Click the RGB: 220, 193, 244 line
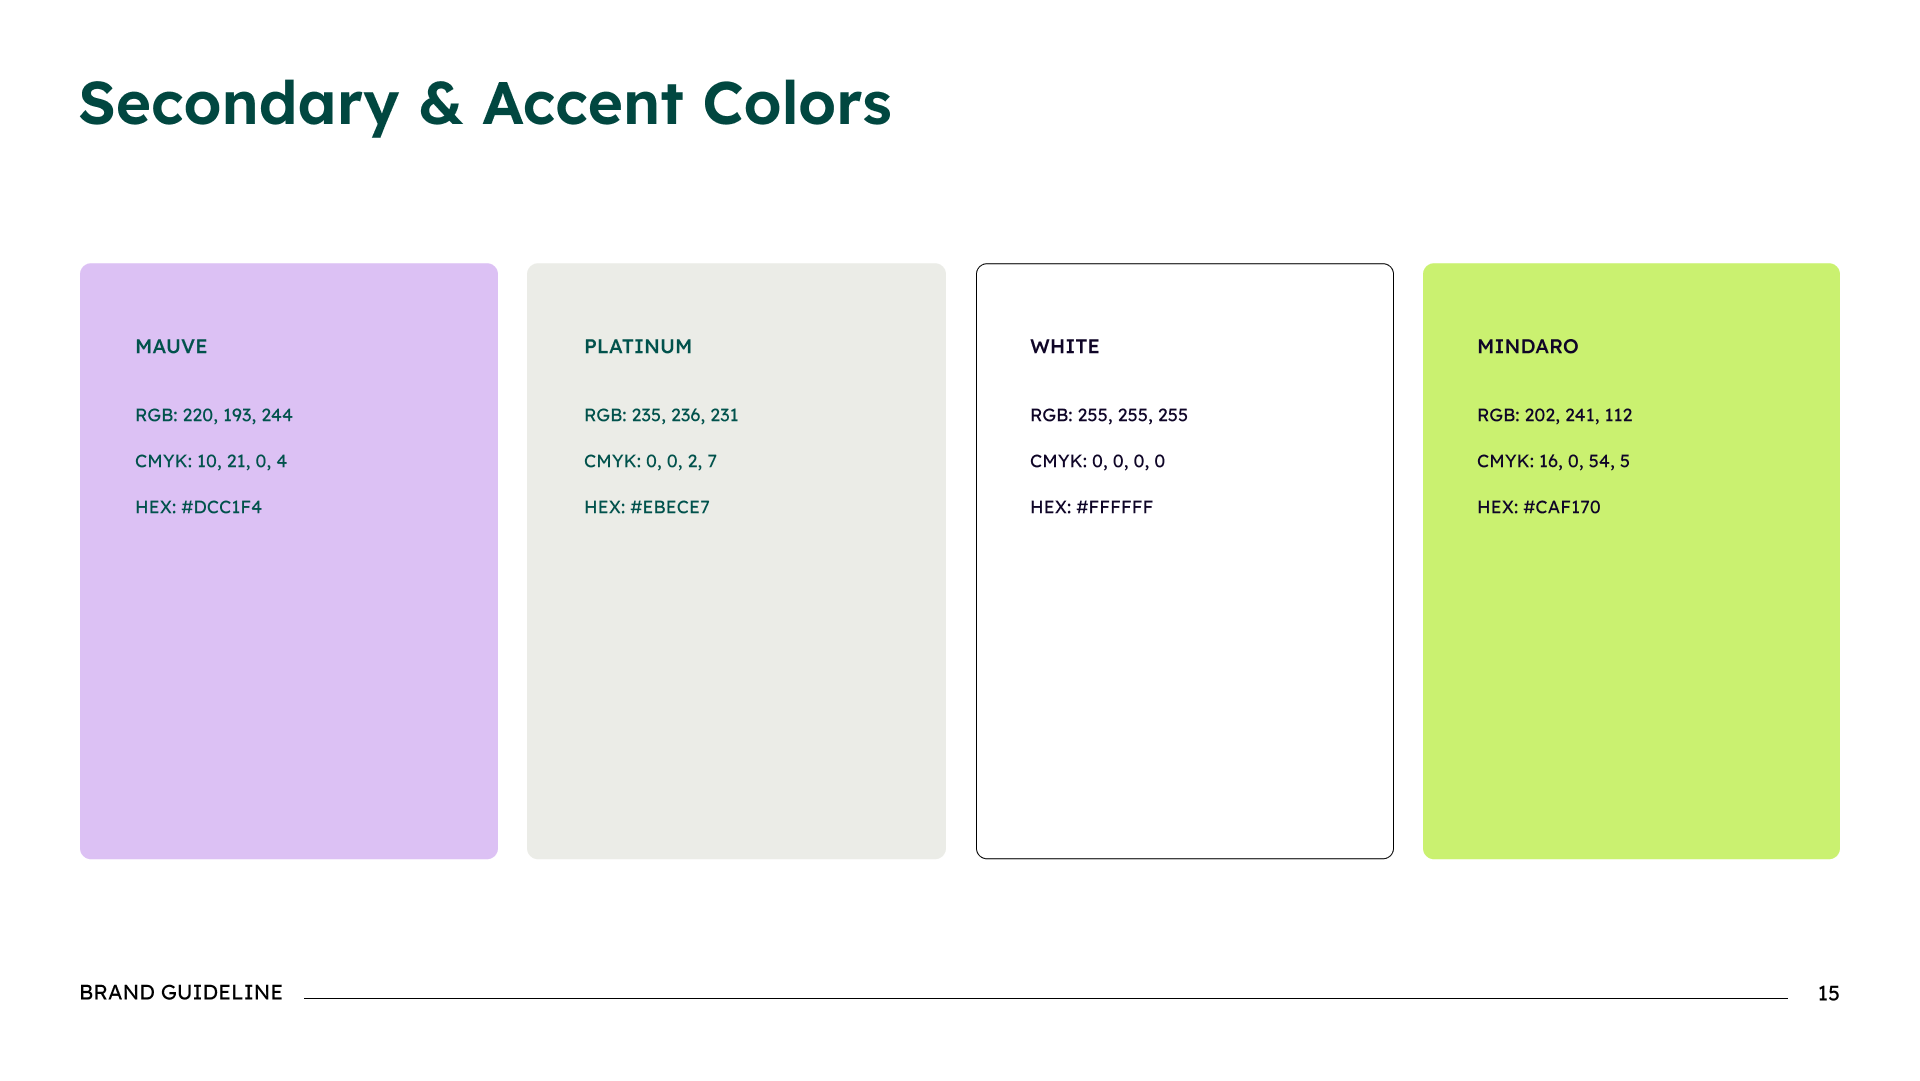The image size is (1920, 1081). [x=214, y=415]
